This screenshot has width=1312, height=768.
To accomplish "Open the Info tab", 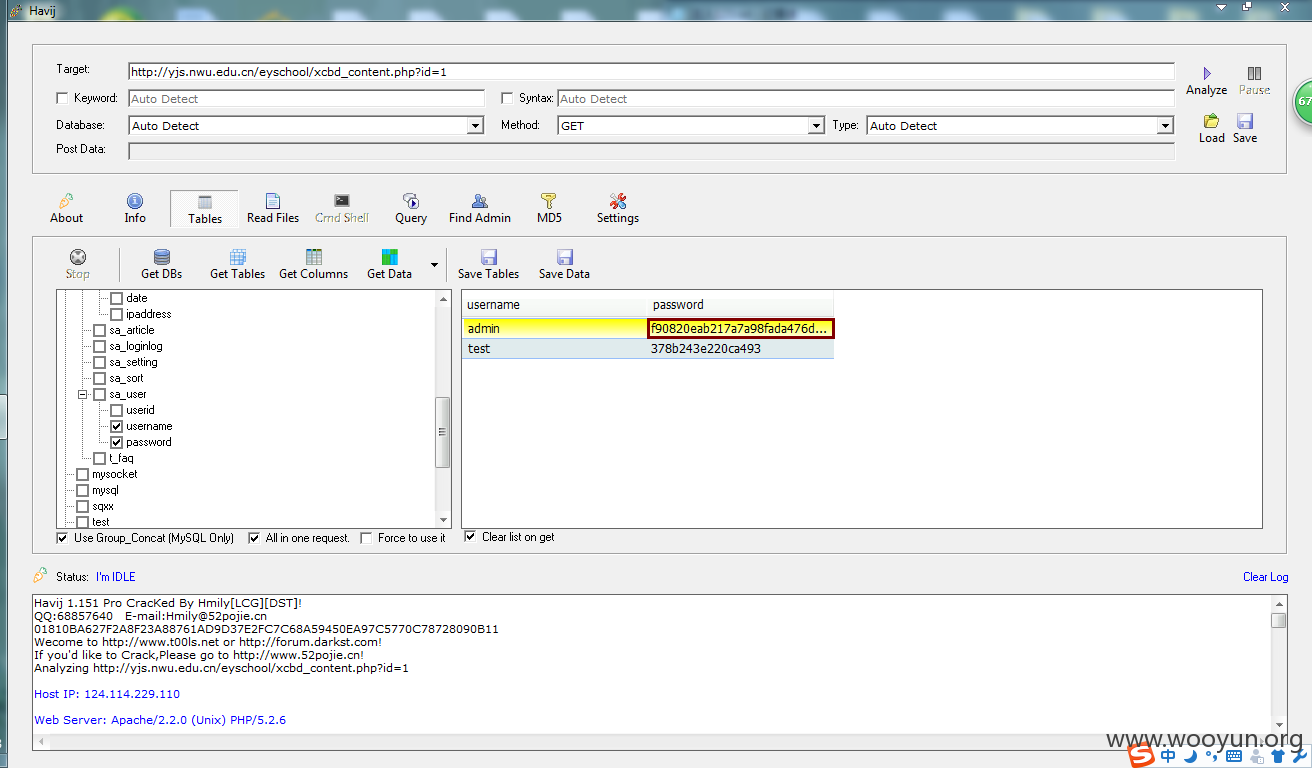I will [135, 208].
